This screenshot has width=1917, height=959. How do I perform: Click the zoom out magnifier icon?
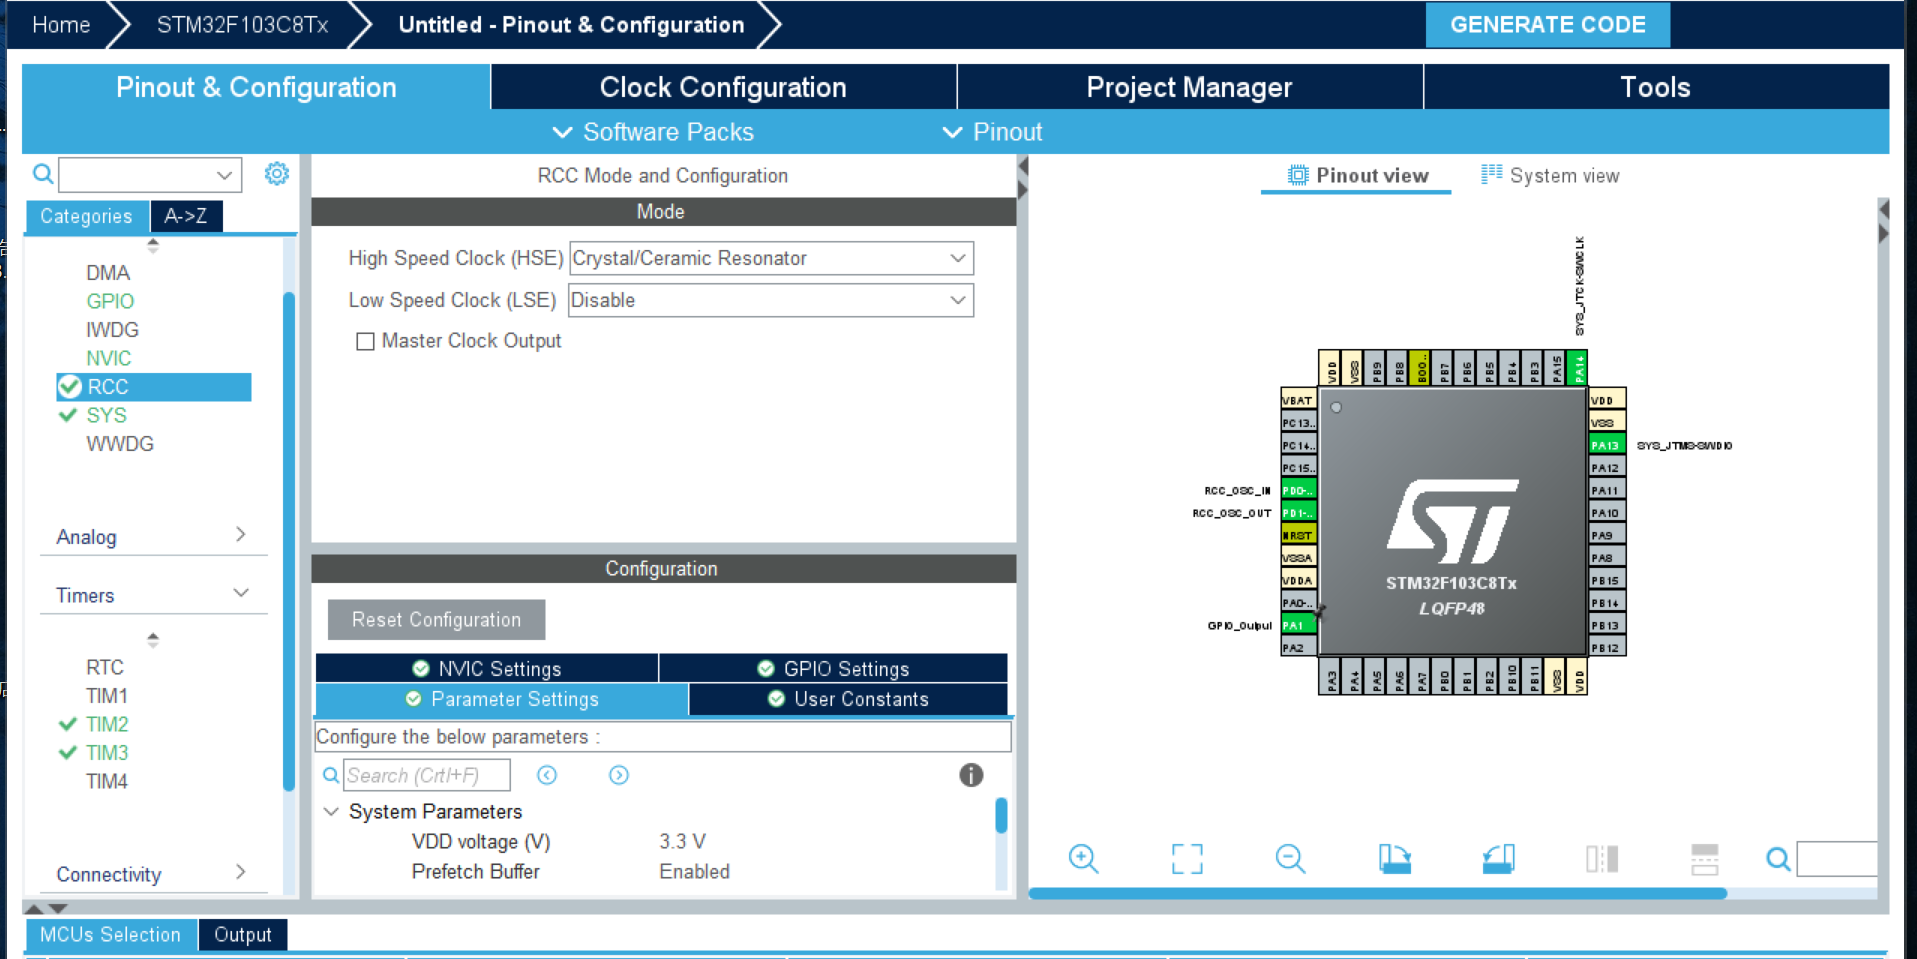1290,858
